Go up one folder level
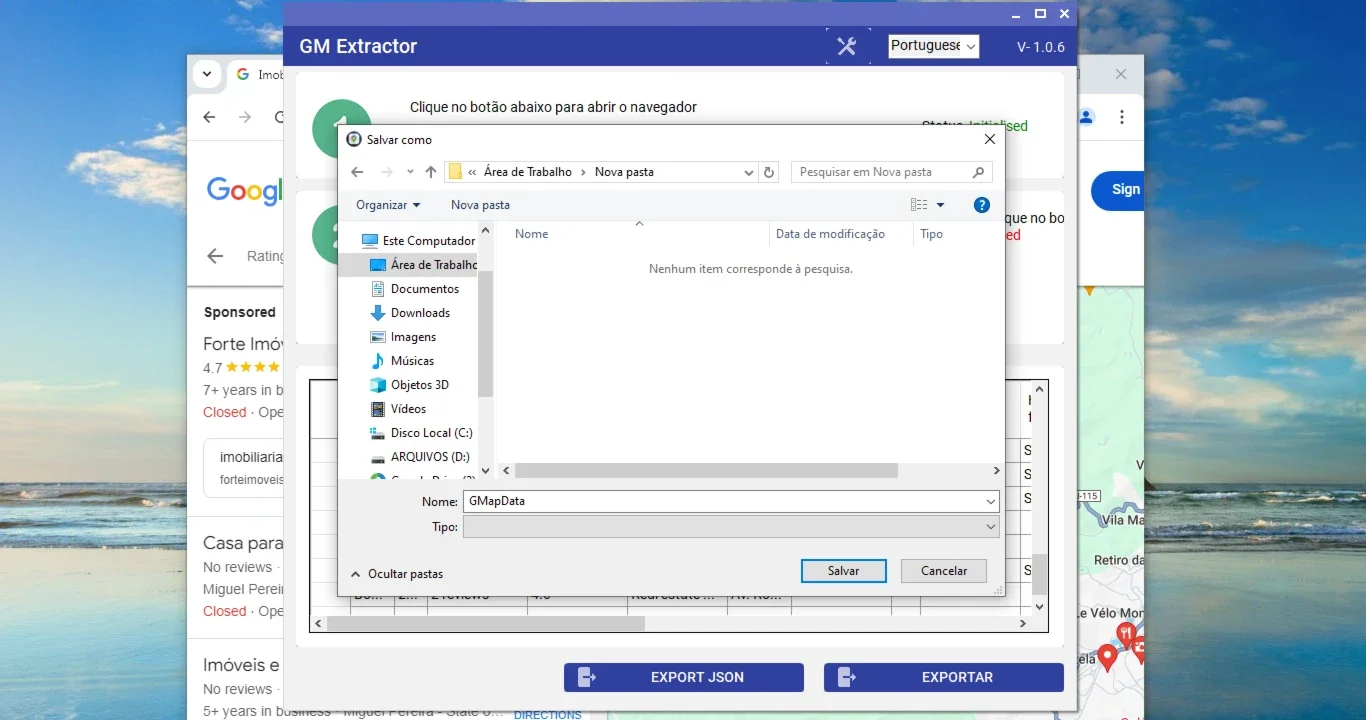This screenshot has width=1366, height=720. tap(431, 172)
